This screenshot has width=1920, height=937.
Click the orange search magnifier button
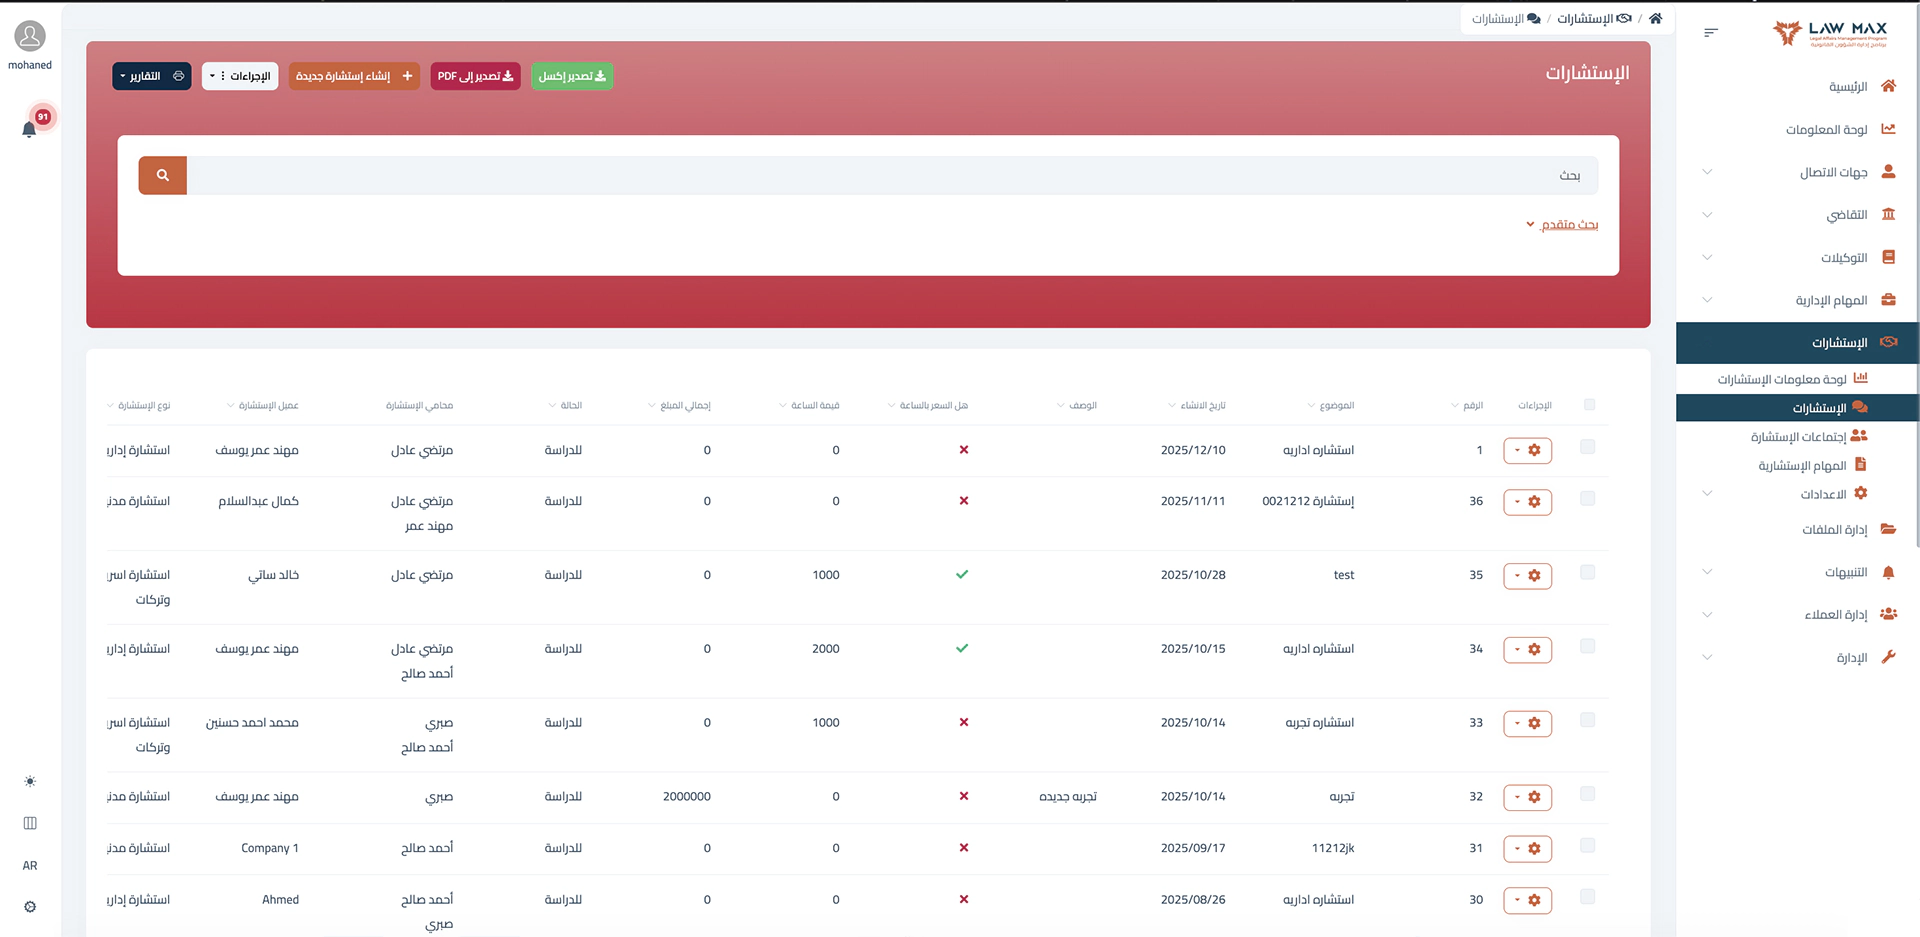coord(162,175)
